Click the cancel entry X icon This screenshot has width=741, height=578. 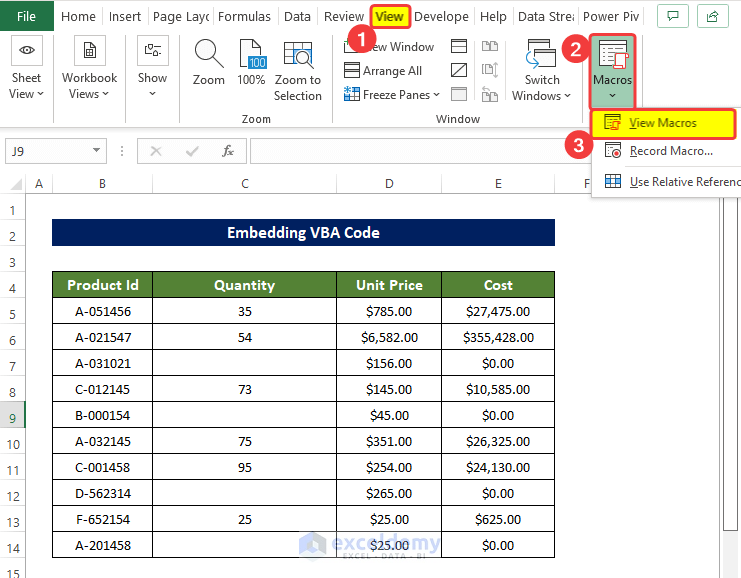156,151
